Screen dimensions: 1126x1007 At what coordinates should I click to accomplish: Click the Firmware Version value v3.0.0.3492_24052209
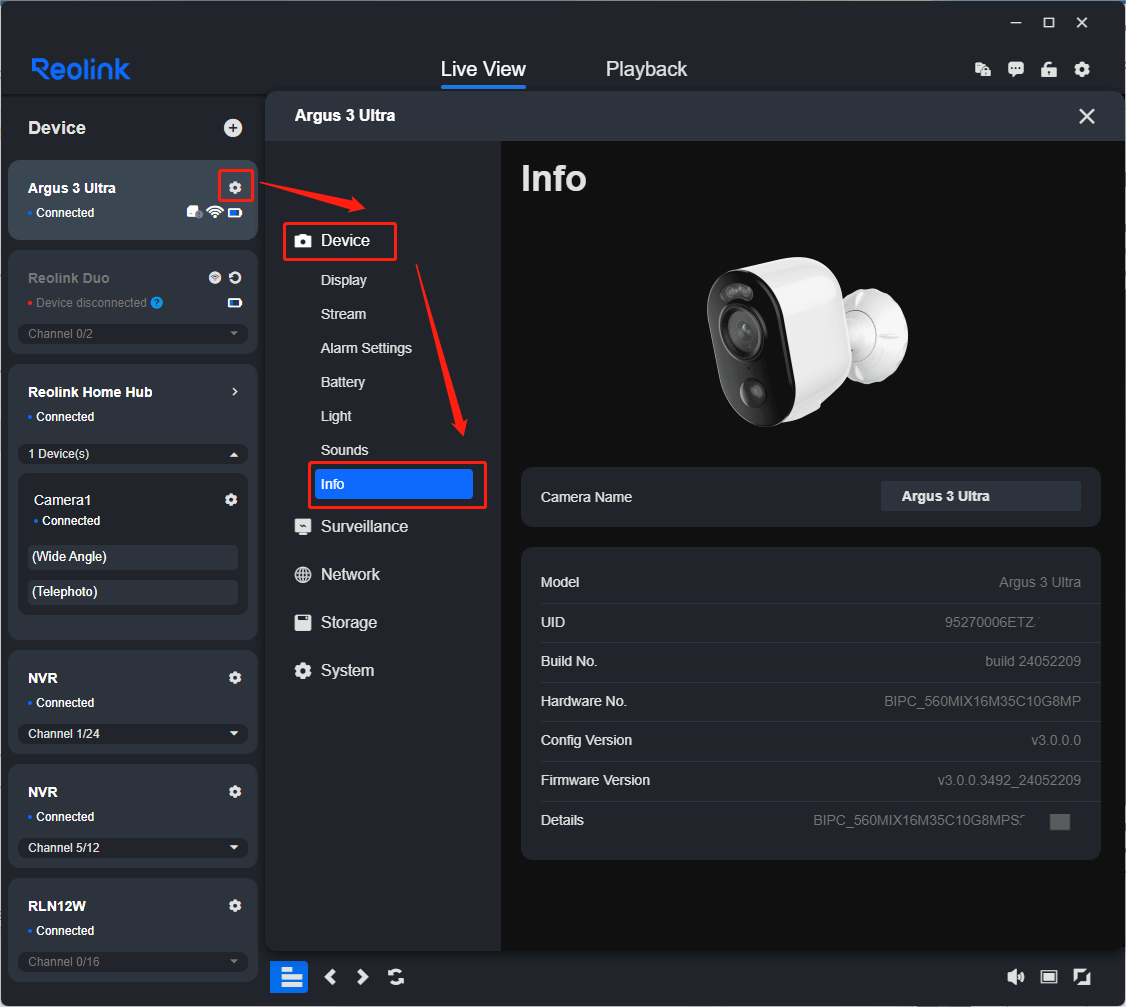(1008, 780)
